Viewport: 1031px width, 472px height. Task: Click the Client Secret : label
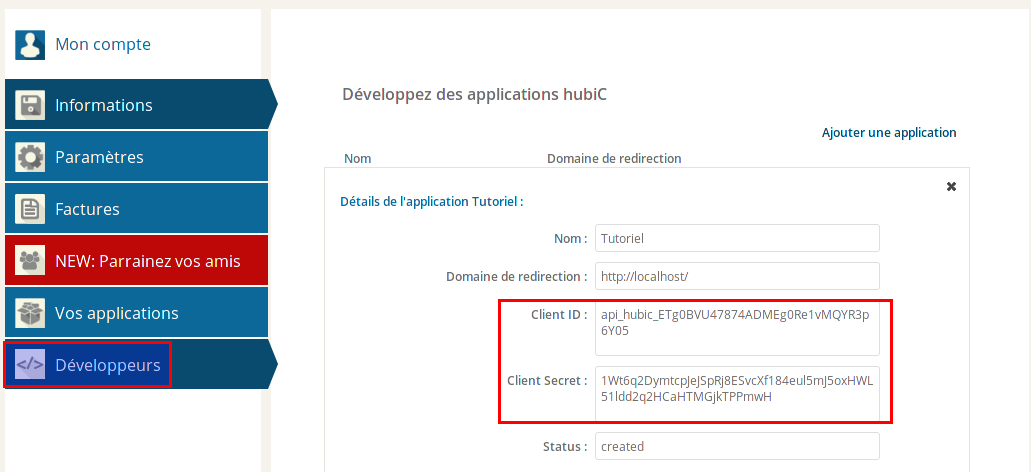547,380
